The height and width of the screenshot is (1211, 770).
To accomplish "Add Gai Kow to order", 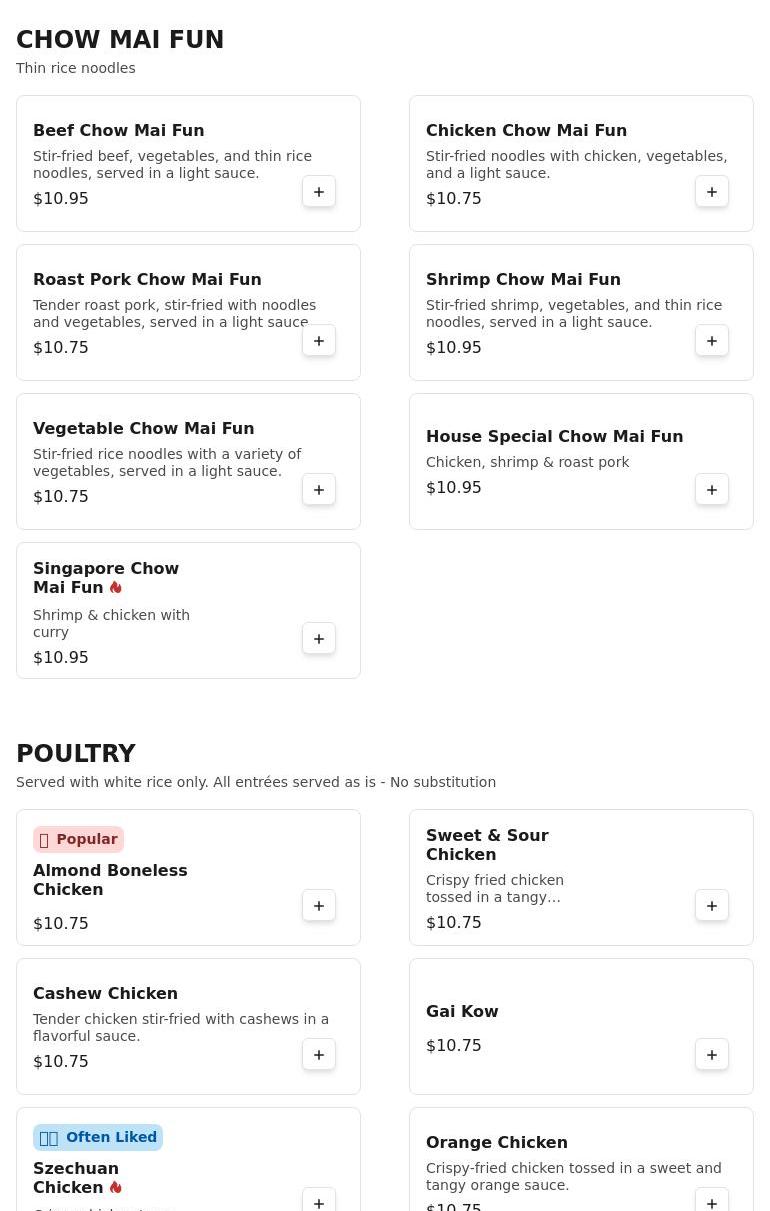I will (712, 1055).
